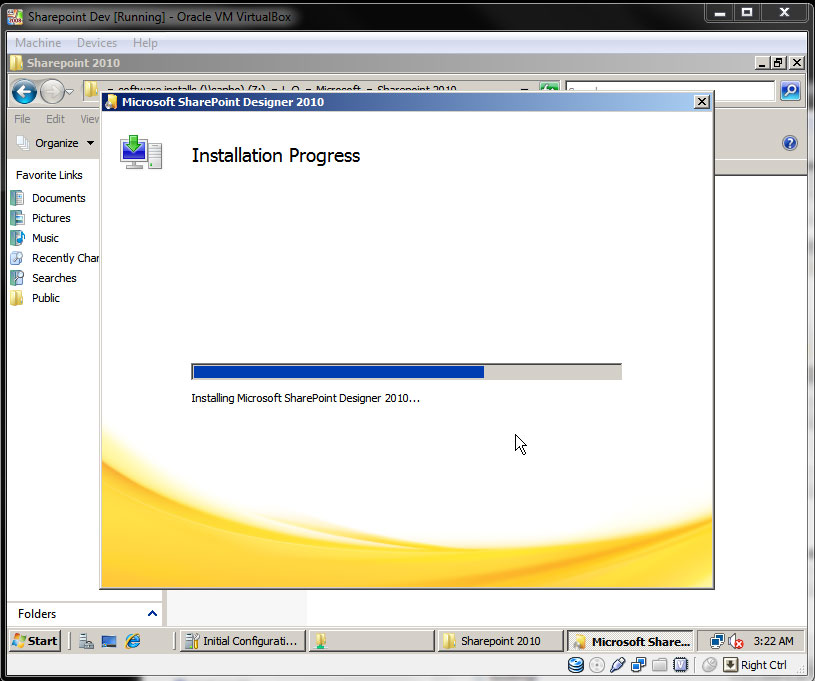Click the Public folder icon

click(17, 298)
